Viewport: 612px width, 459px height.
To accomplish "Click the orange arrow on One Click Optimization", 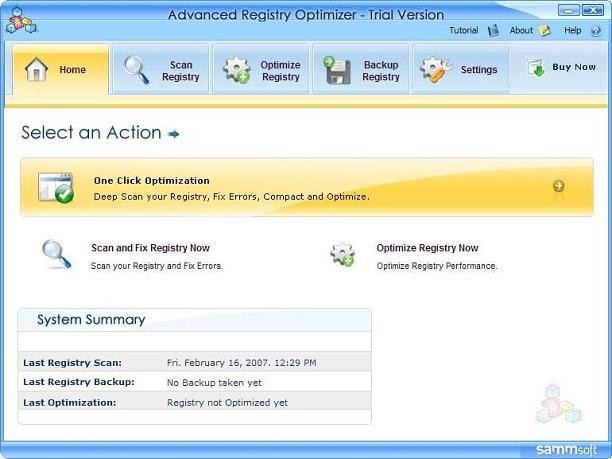I will pos(559,186).
